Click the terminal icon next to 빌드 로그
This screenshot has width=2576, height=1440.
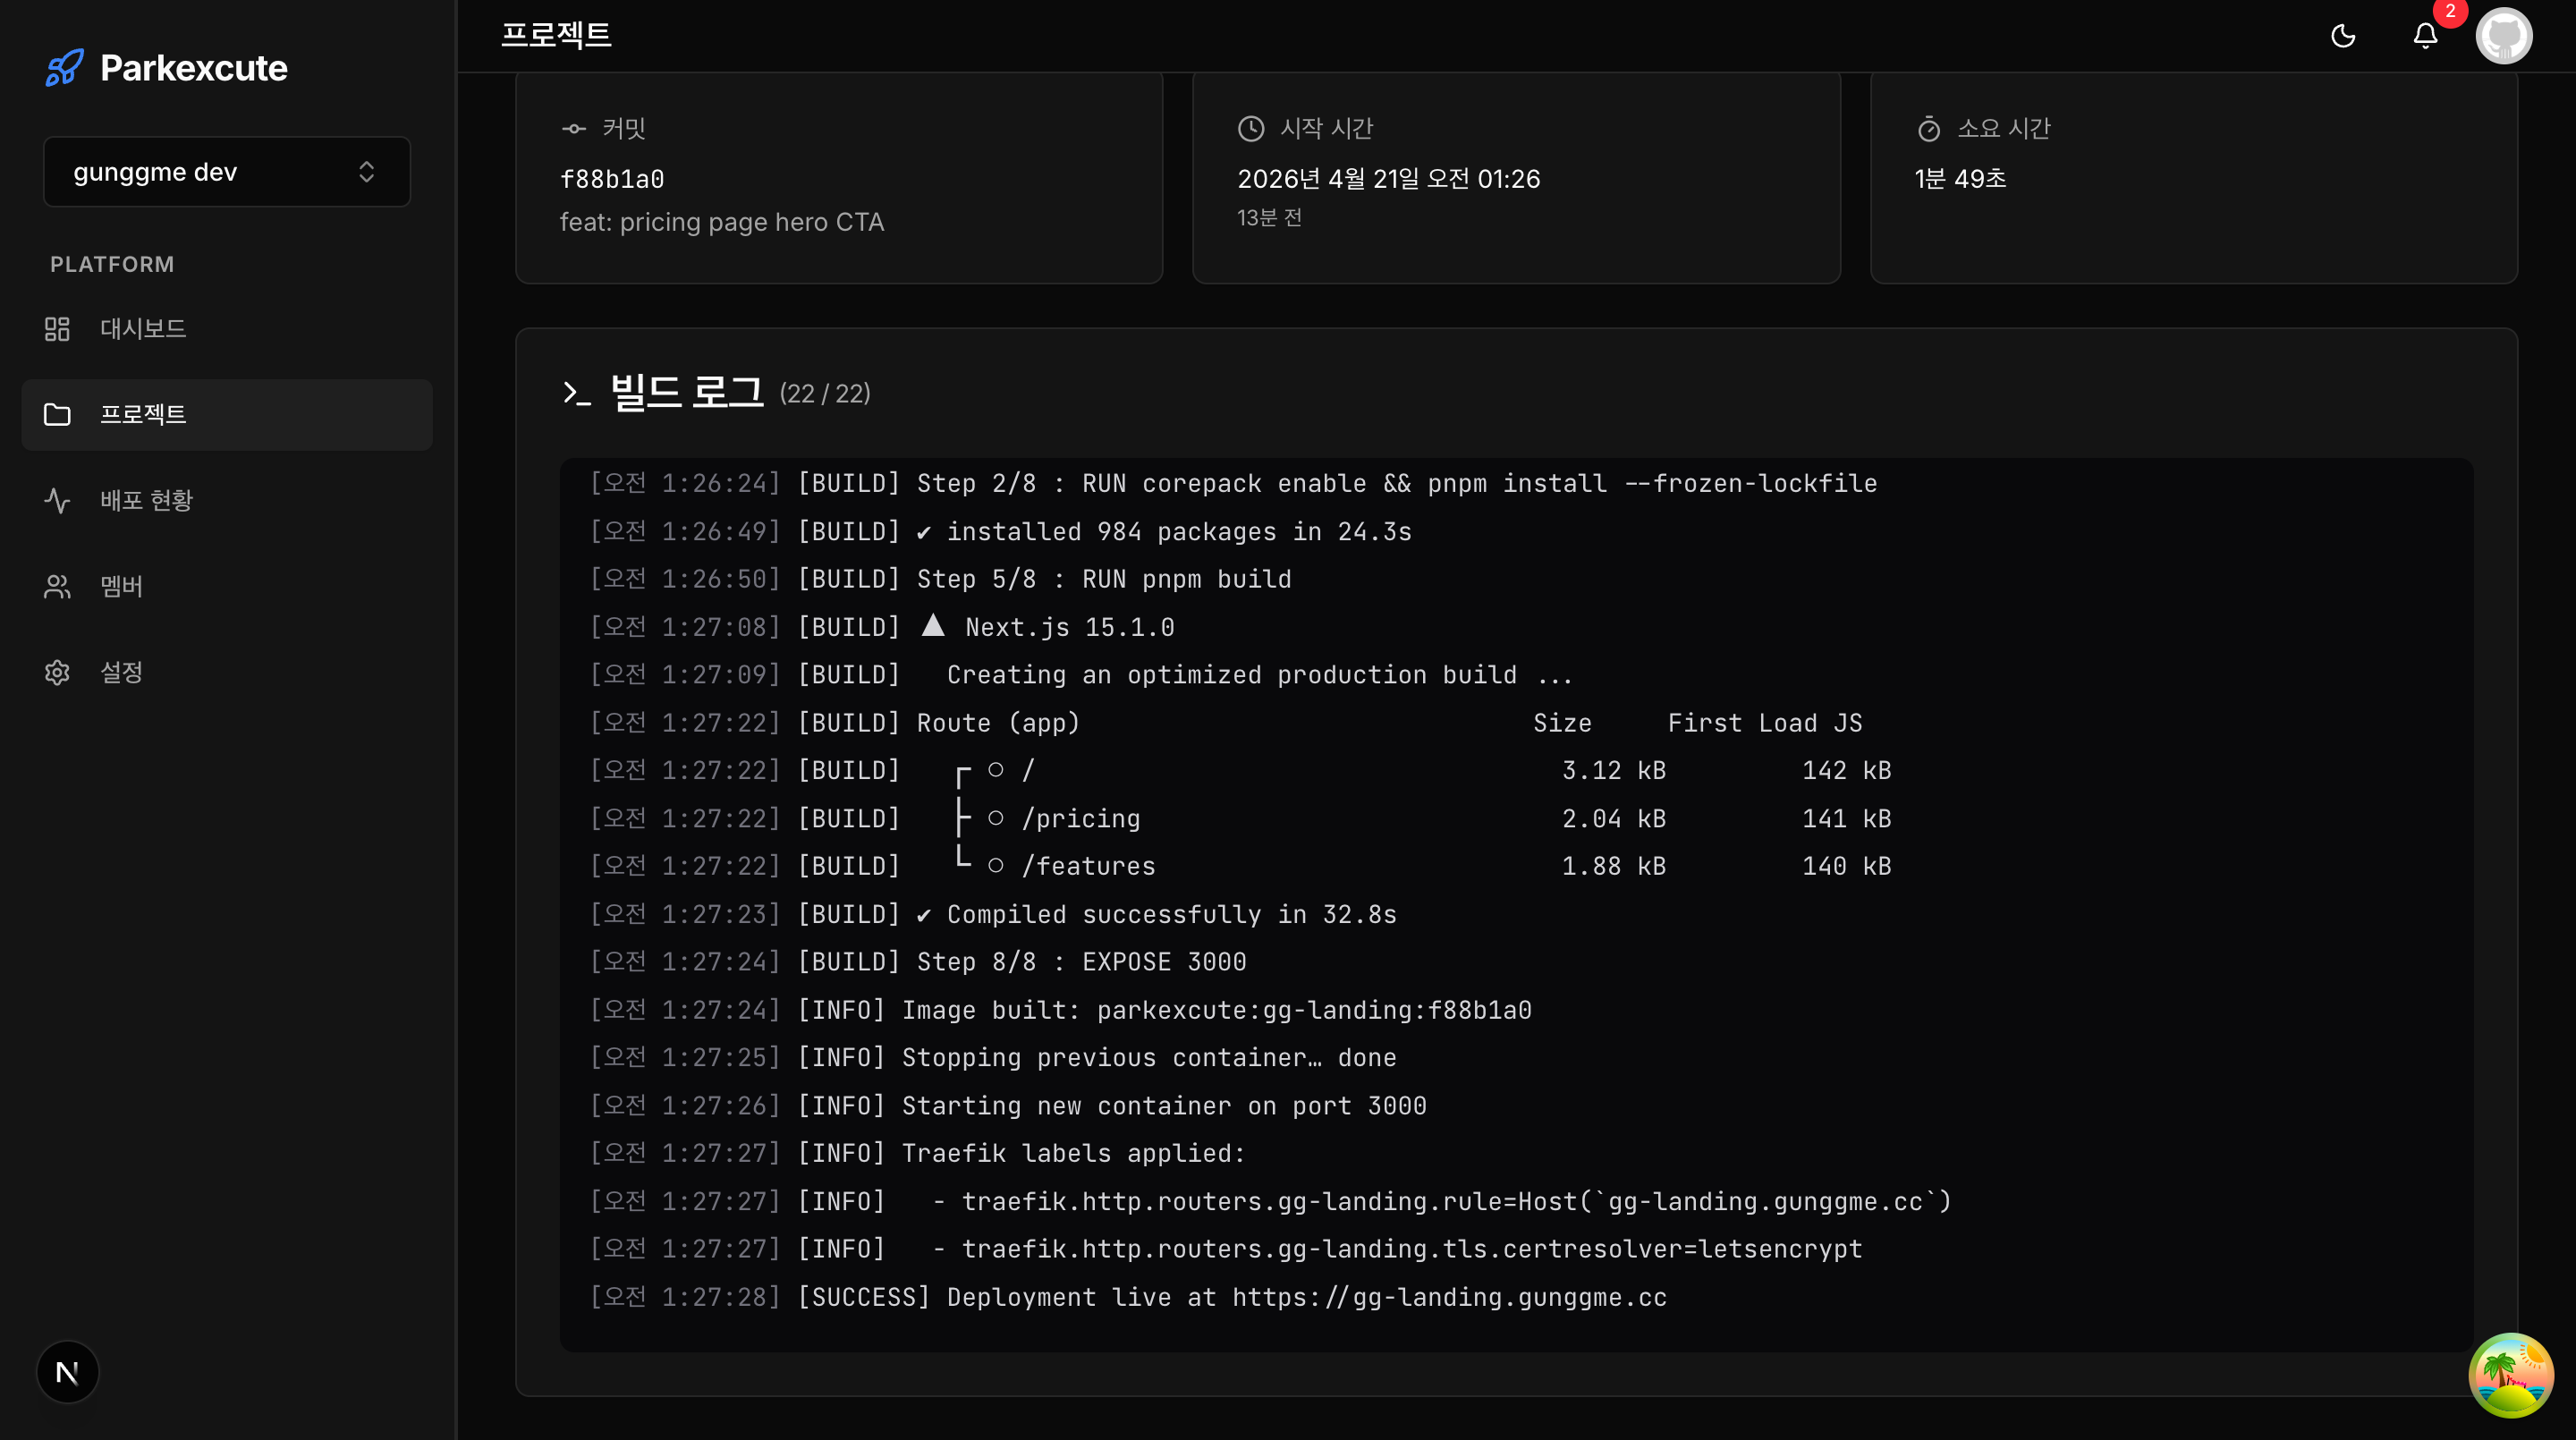click(577, 393)
